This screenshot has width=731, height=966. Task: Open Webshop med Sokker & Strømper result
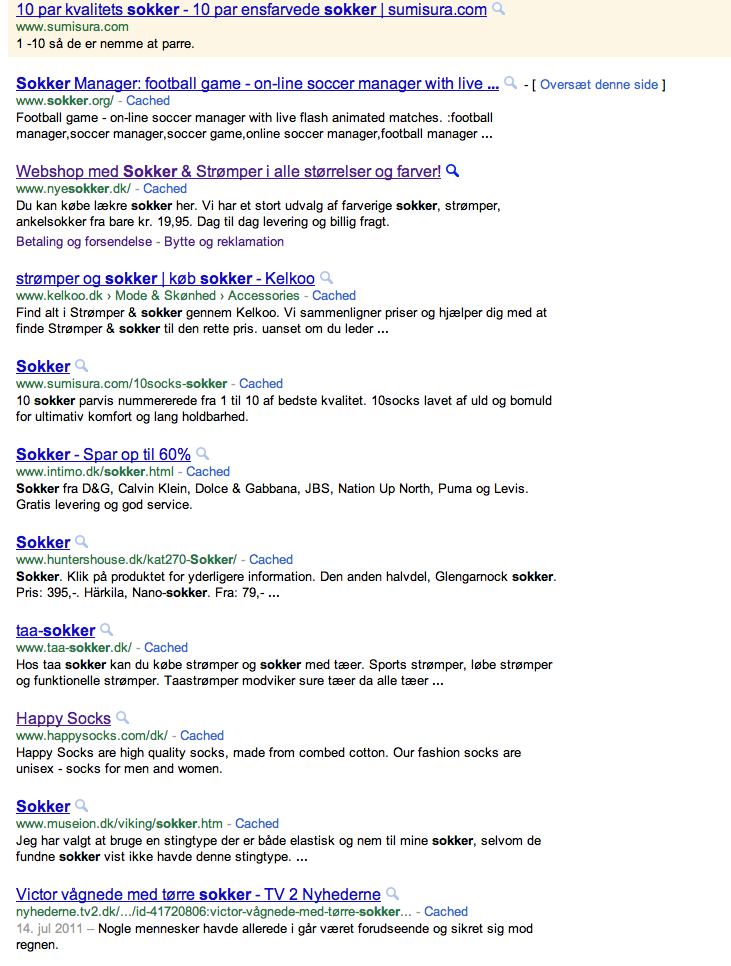(x=228, y=172)
